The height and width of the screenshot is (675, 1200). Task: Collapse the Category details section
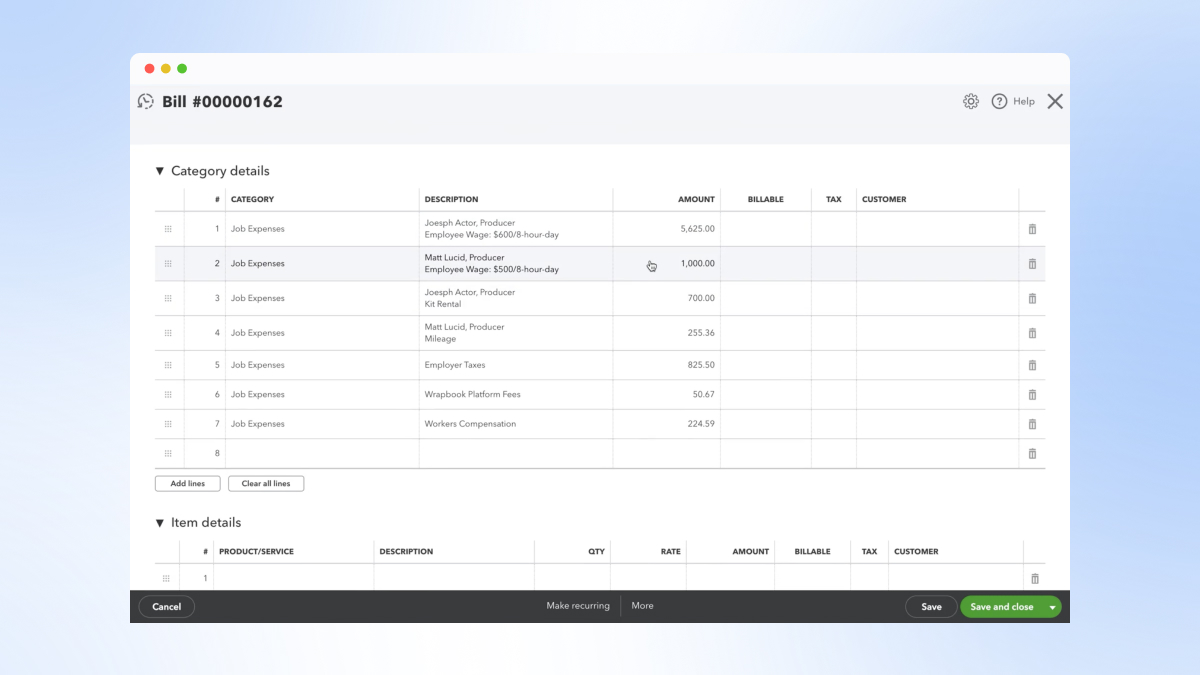coord(160,170)
